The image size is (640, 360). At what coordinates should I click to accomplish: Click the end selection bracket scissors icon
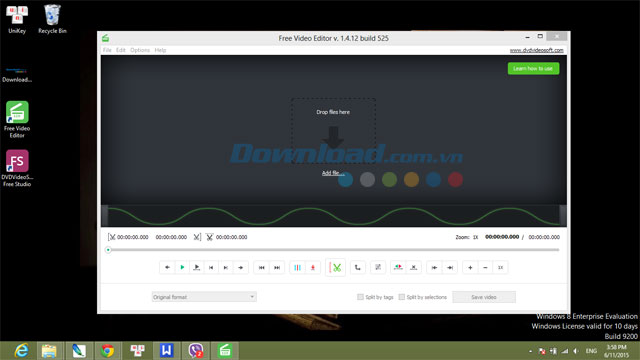coord(197,237)
